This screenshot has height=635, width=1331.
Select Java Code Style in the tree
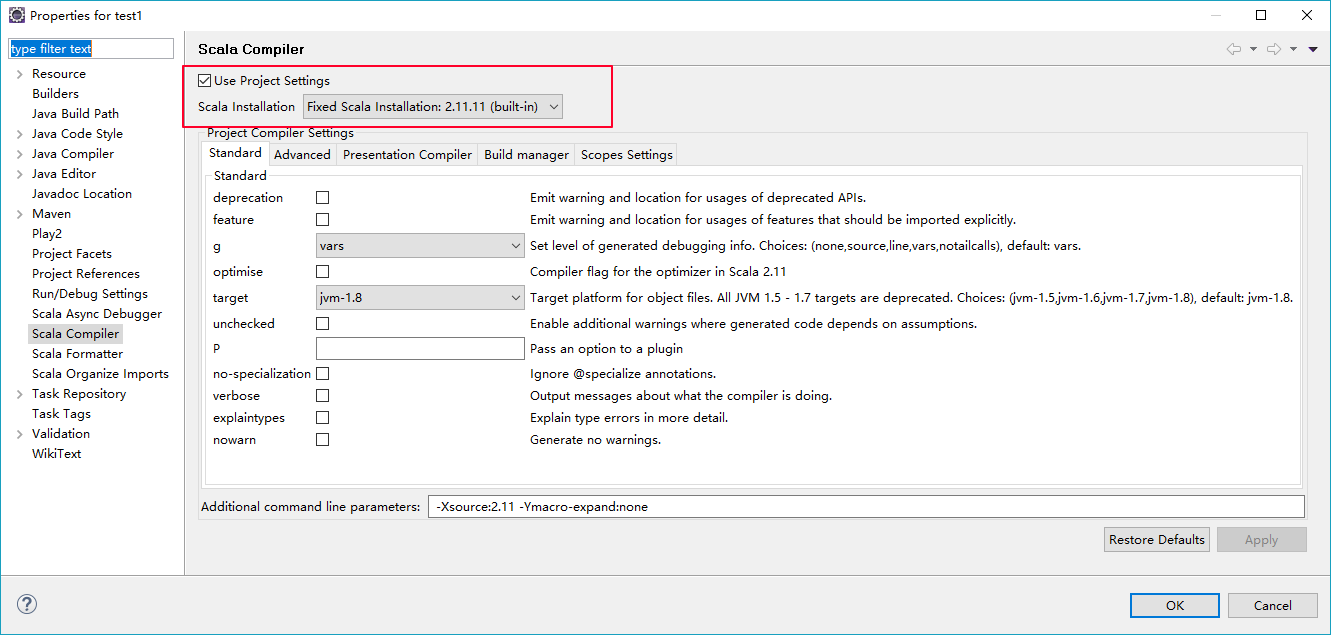click(77, 134)
